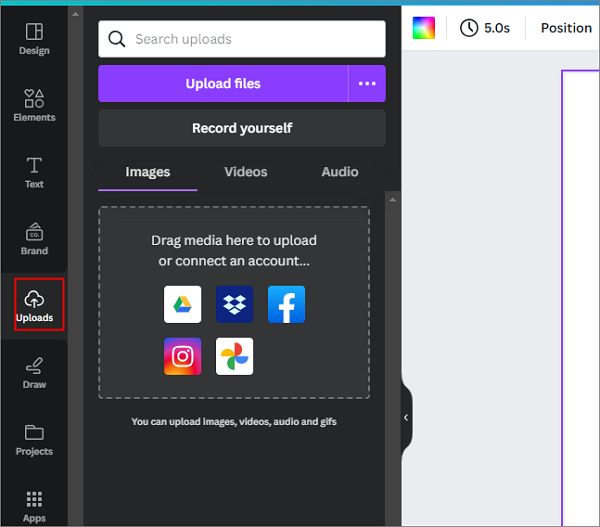Click the sidebar scrollbar up arrow
Screen dimensions: 600x527
click(x=75, y=14)
